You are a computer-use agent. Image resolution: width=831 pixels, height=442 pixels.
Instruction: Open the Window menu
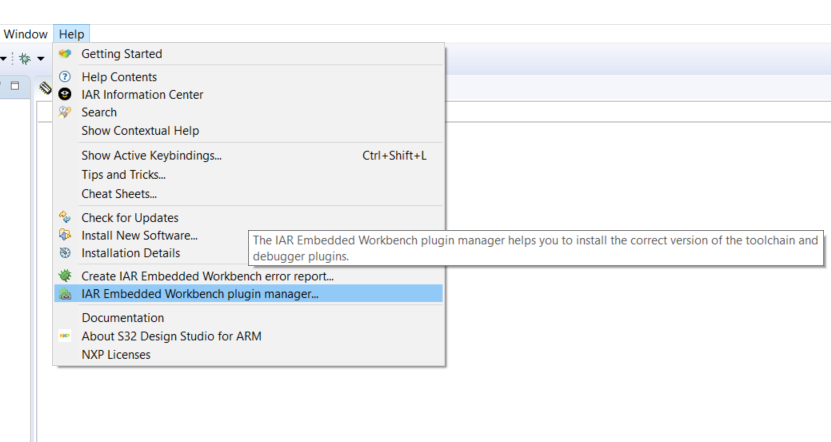pos(25,34)
